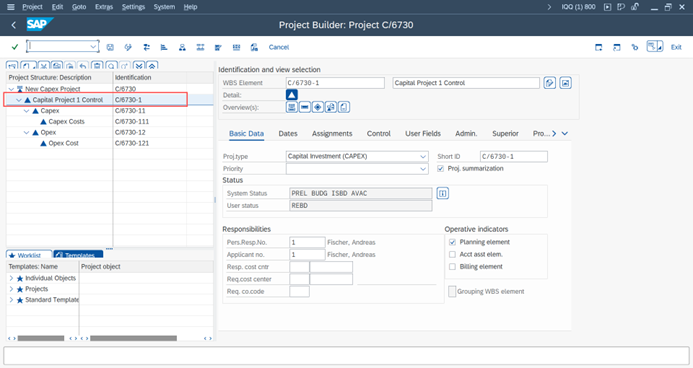Open status information icon next to System Status
This screenshot has width=693, height=368.
point(442,193)
